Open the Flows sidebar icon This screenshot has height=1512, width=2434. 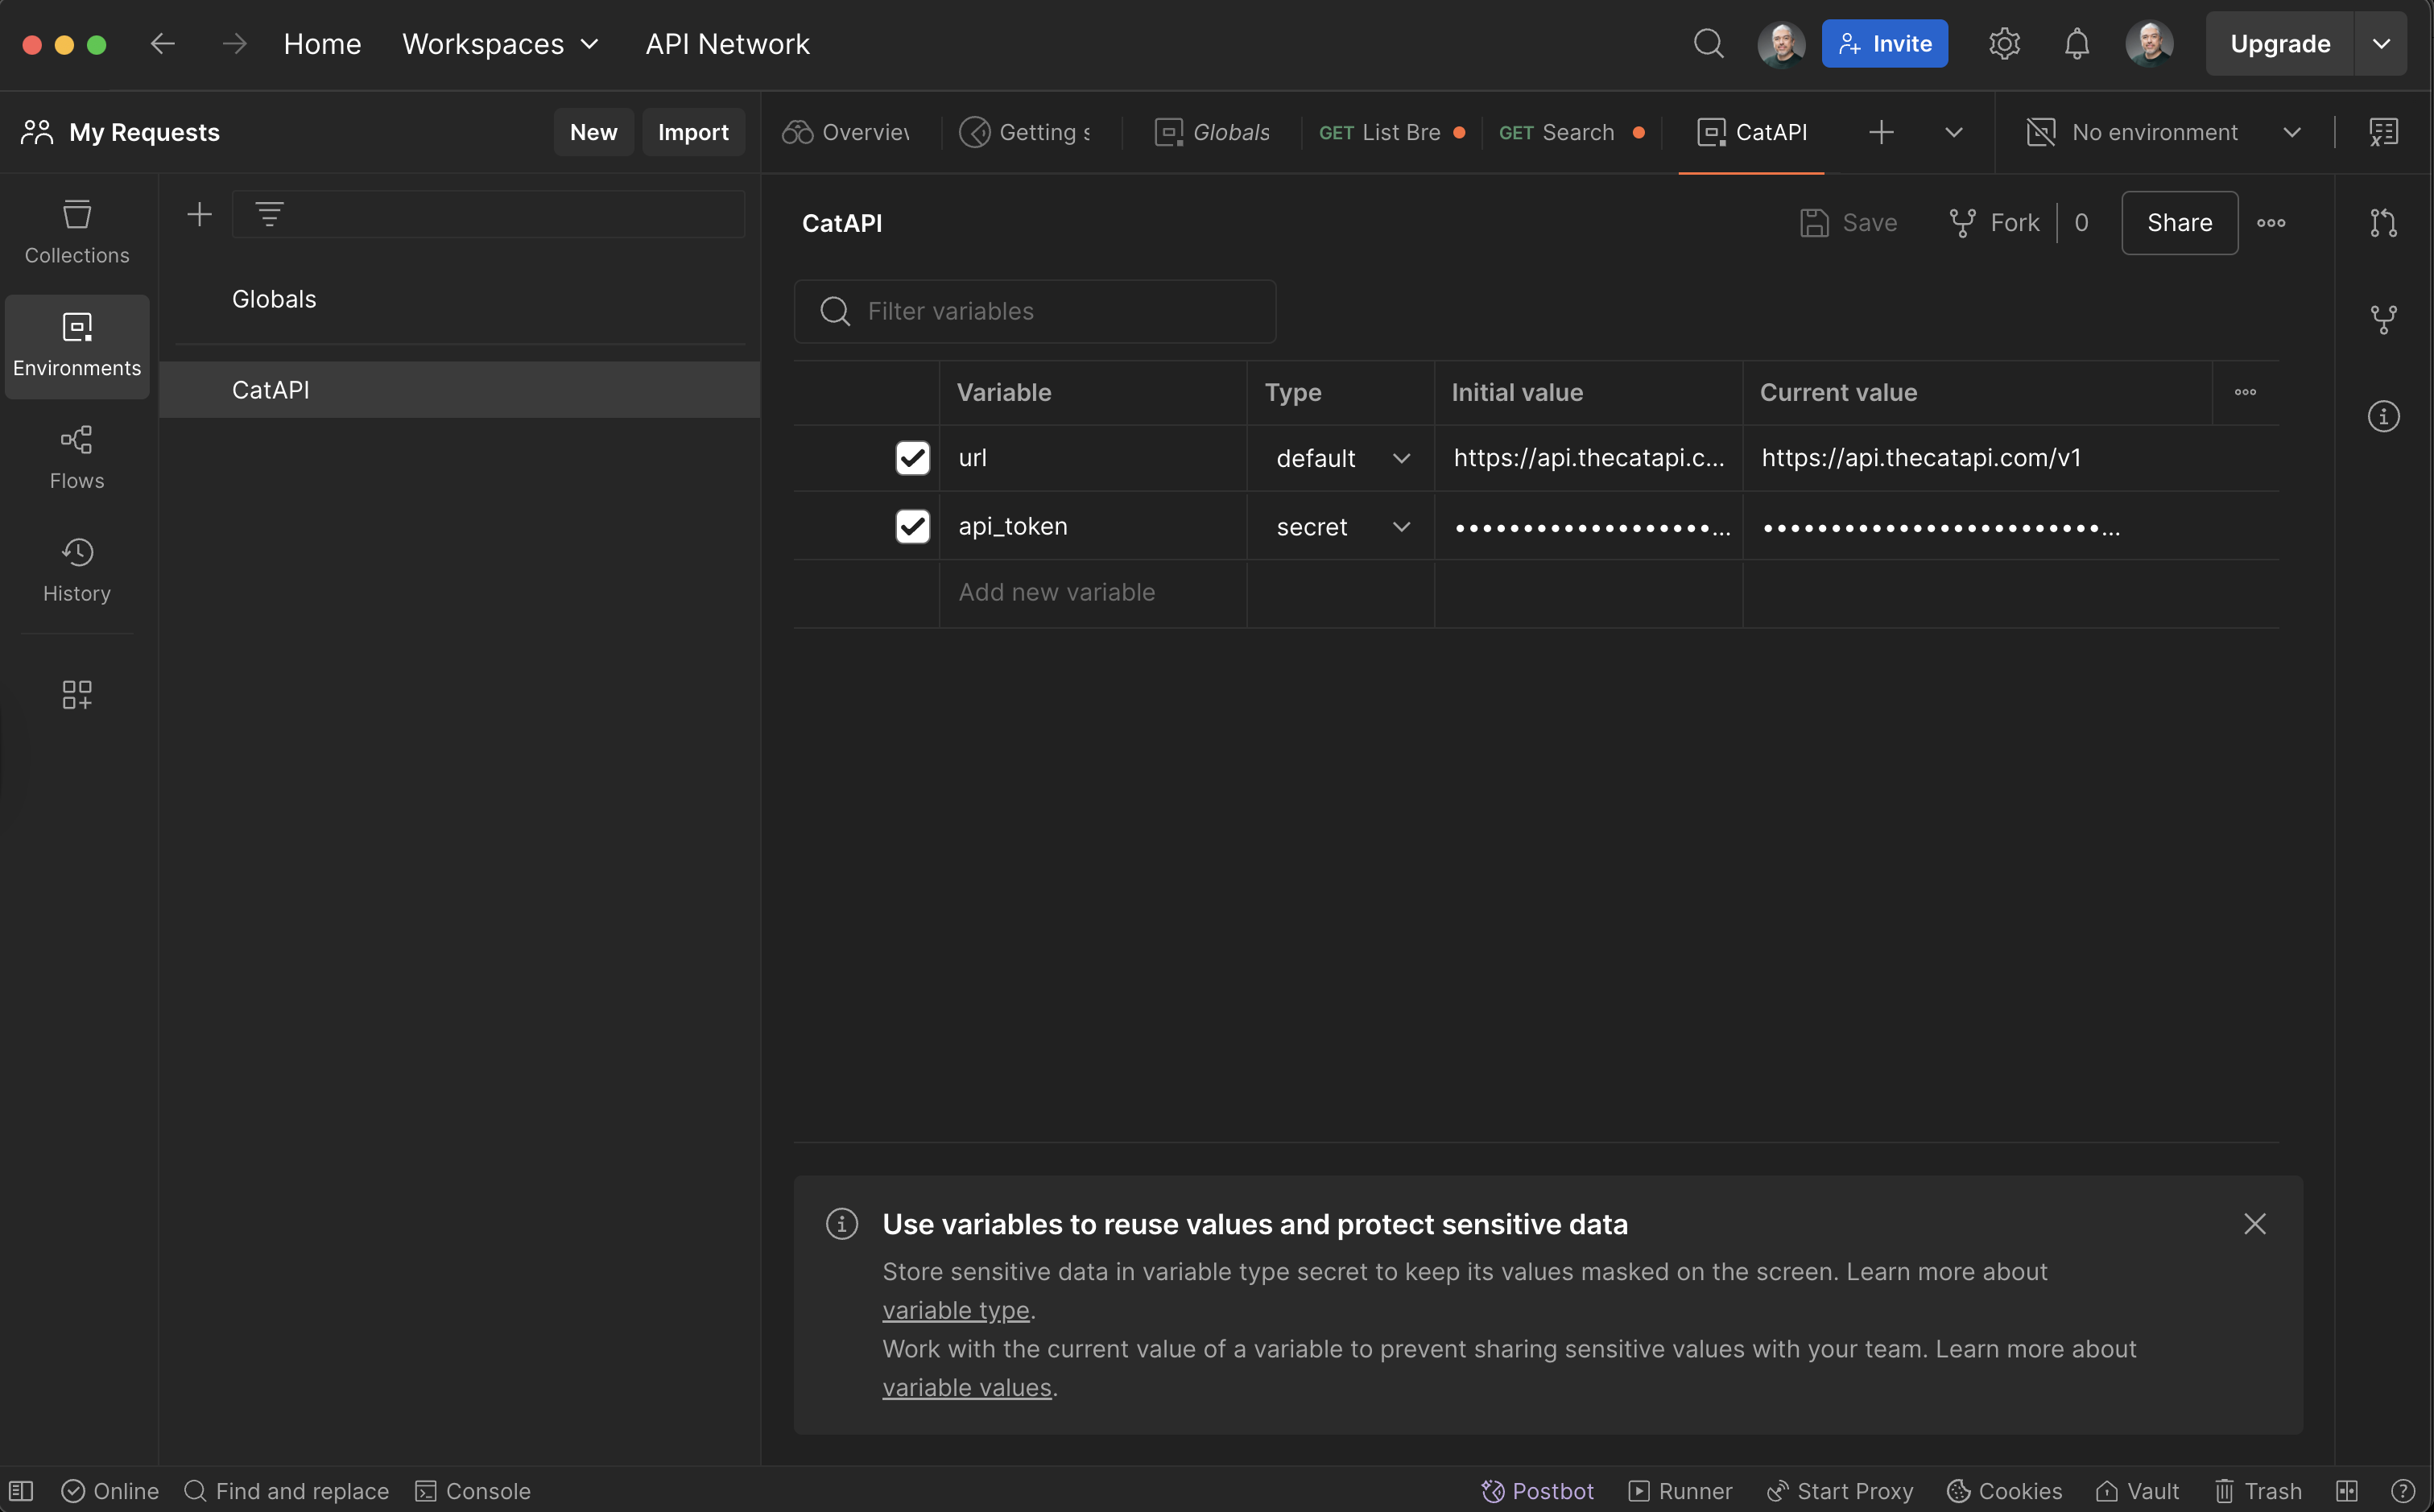(x=77, y=457)
